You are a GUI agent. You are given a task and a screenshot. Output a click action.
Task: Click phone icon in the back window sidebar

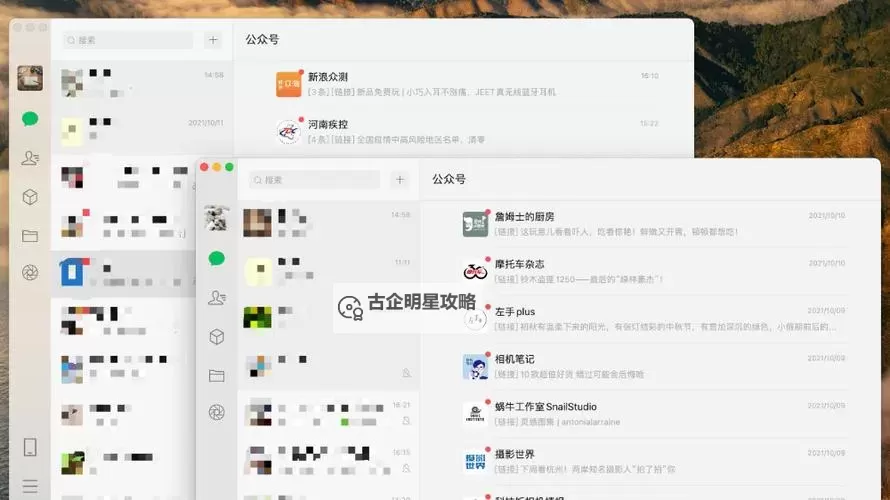pos(30,447)
